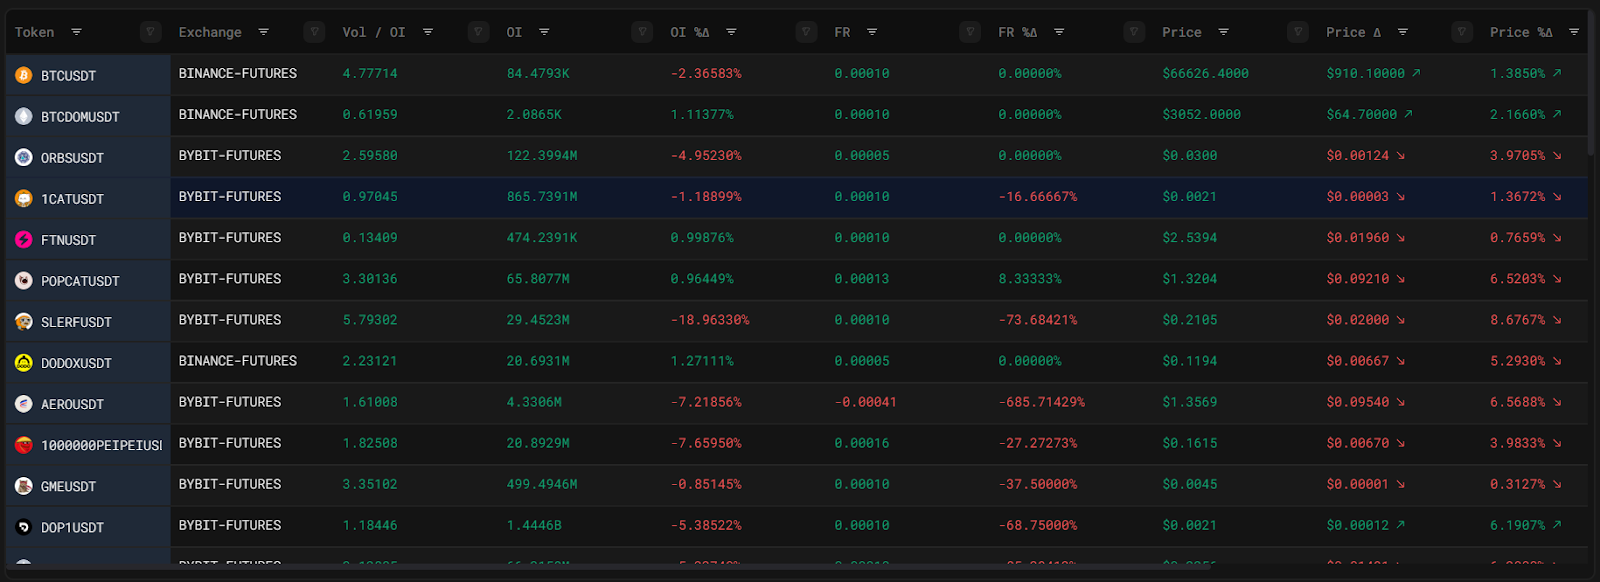Click the 1000000PEIPEIUSDT token icon
This screenshot has height=582, width=1600.
[24, 444]
